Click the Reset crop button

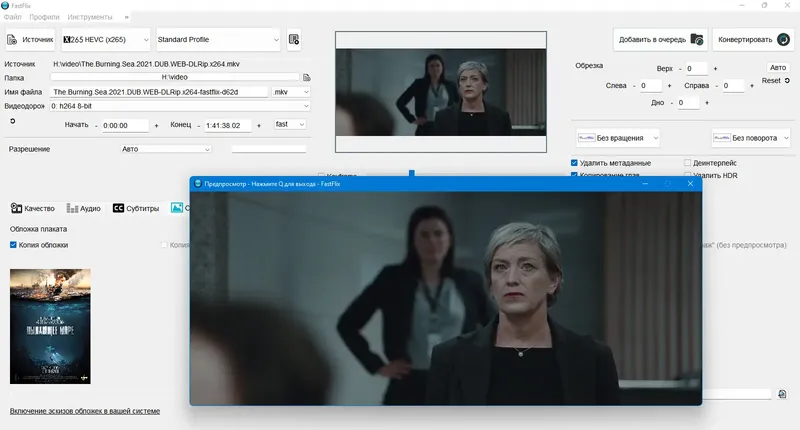point(776,81)
